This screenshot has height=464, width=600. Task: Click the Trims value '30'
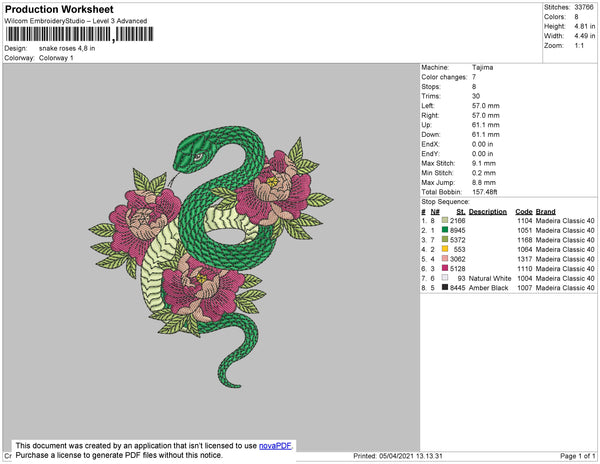[476, 96]
